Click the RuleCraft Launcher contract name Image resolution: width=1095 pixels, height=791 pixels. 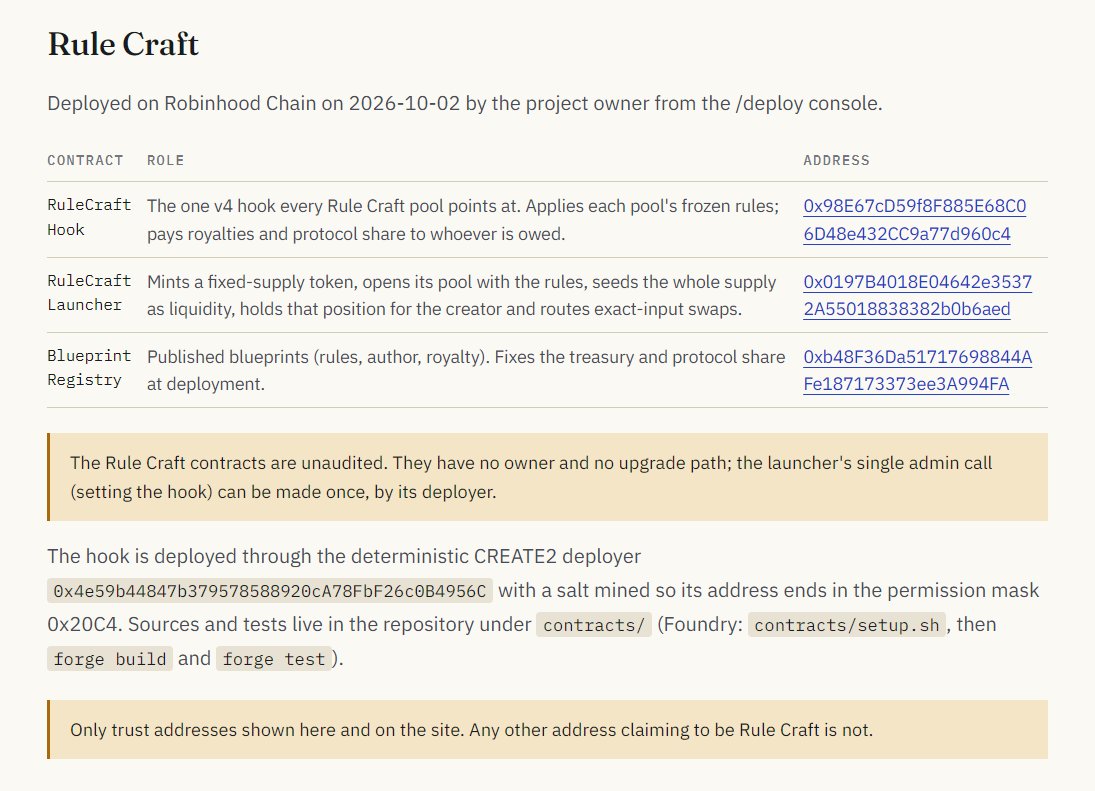click(89, 293)
